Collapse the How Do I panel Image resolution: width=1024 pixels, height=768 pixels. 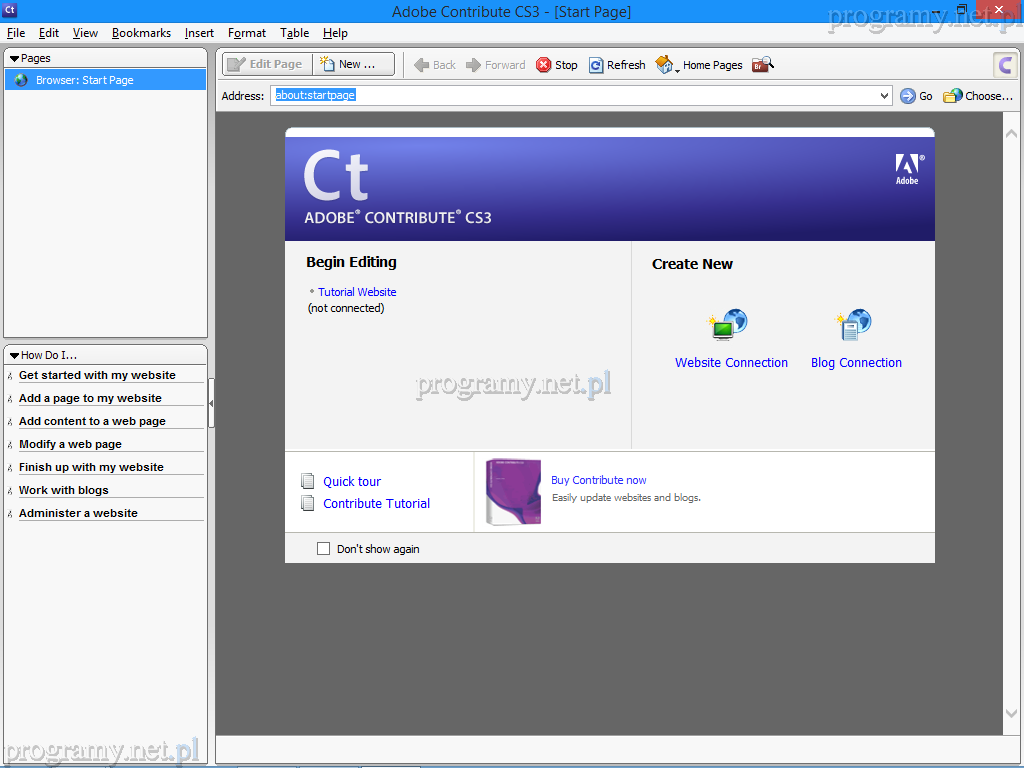pyautogui.click(x=14, y=355)
